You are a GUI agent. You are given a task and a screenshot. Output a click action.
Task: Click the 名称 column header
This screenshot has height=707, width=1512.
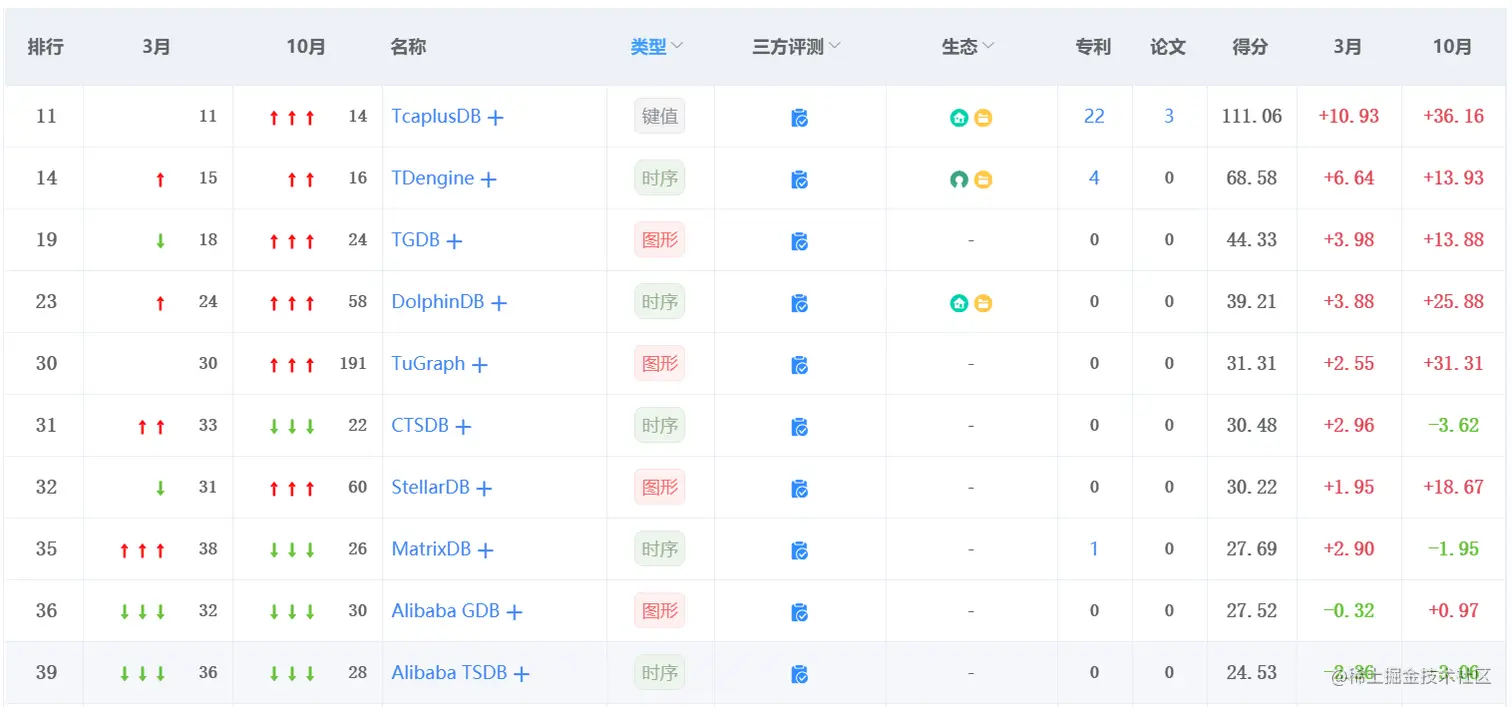[x=409, y=47]
